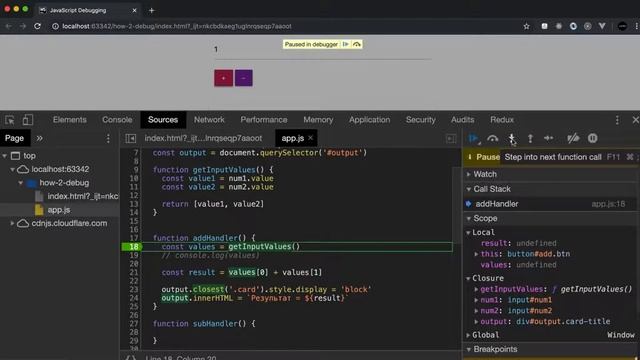Toggle Deactivate breakpoints icon
Image resolution: width=640 pixels, height=360 pixels.
(x=573, y=138)
